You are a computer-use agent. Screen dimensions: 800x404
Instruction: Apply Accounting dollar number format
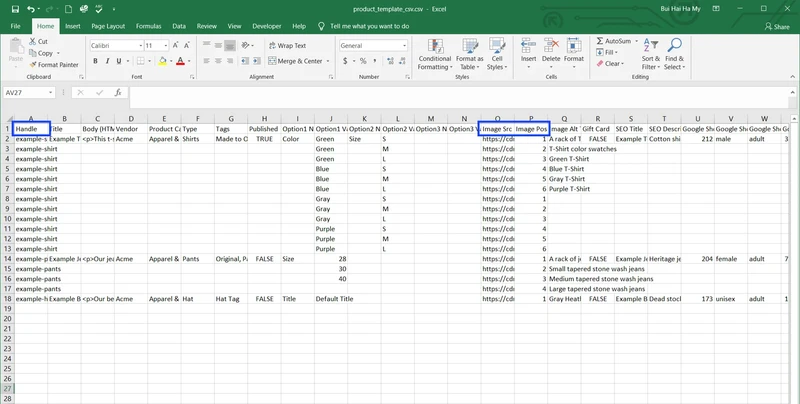click(345, 61)
